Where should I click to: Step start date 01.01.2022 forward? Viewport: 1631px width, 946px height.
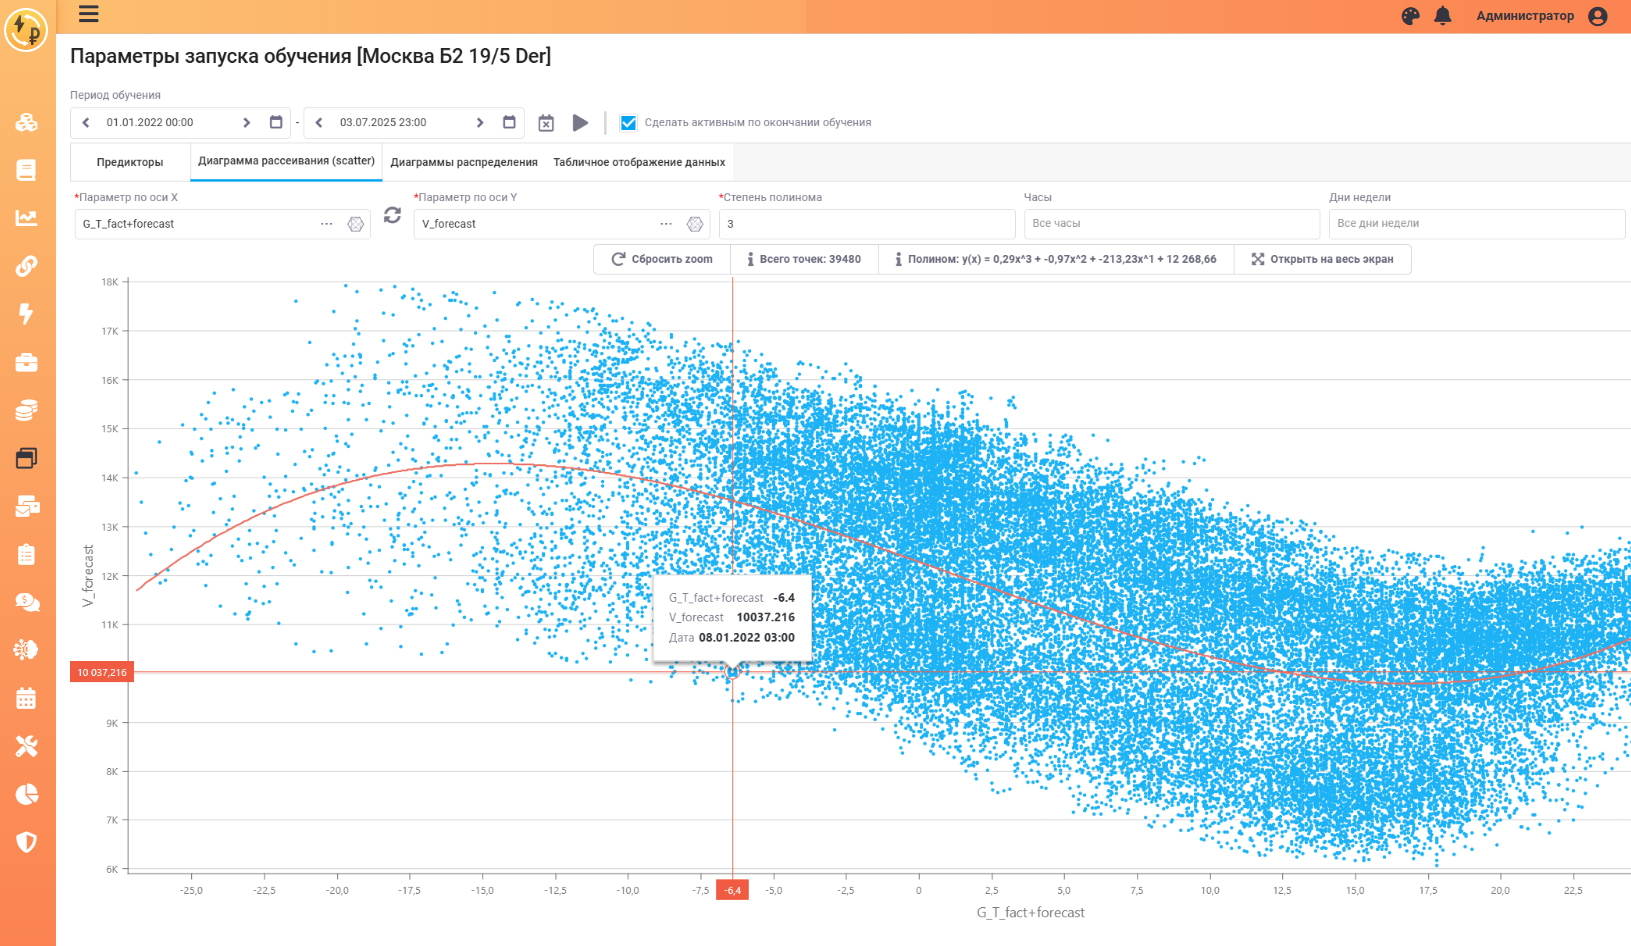(246, 123)
